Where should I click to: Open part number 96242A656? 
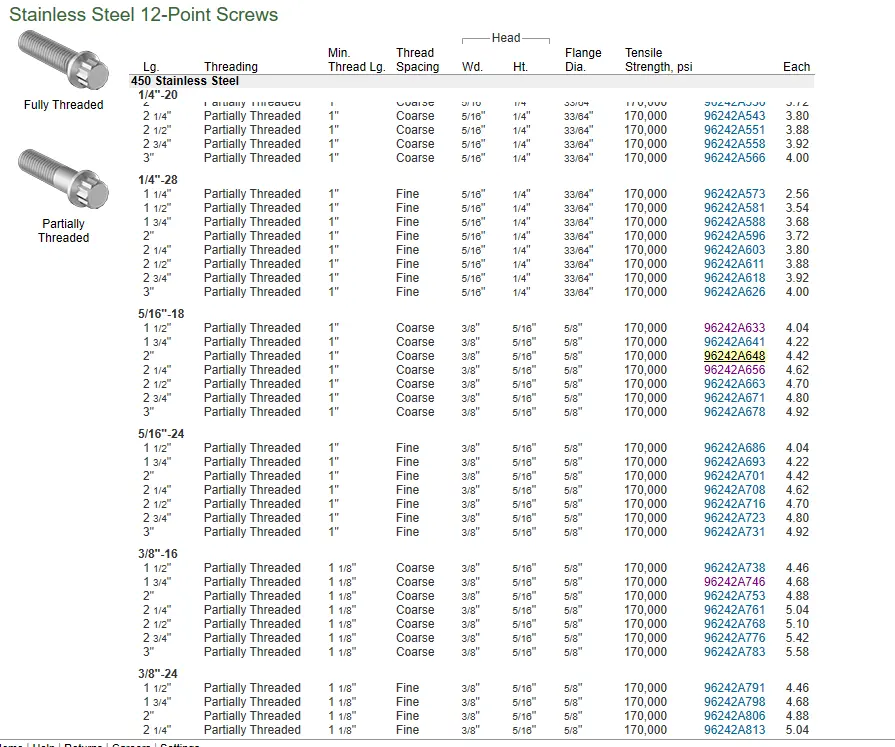pos(734,370)
